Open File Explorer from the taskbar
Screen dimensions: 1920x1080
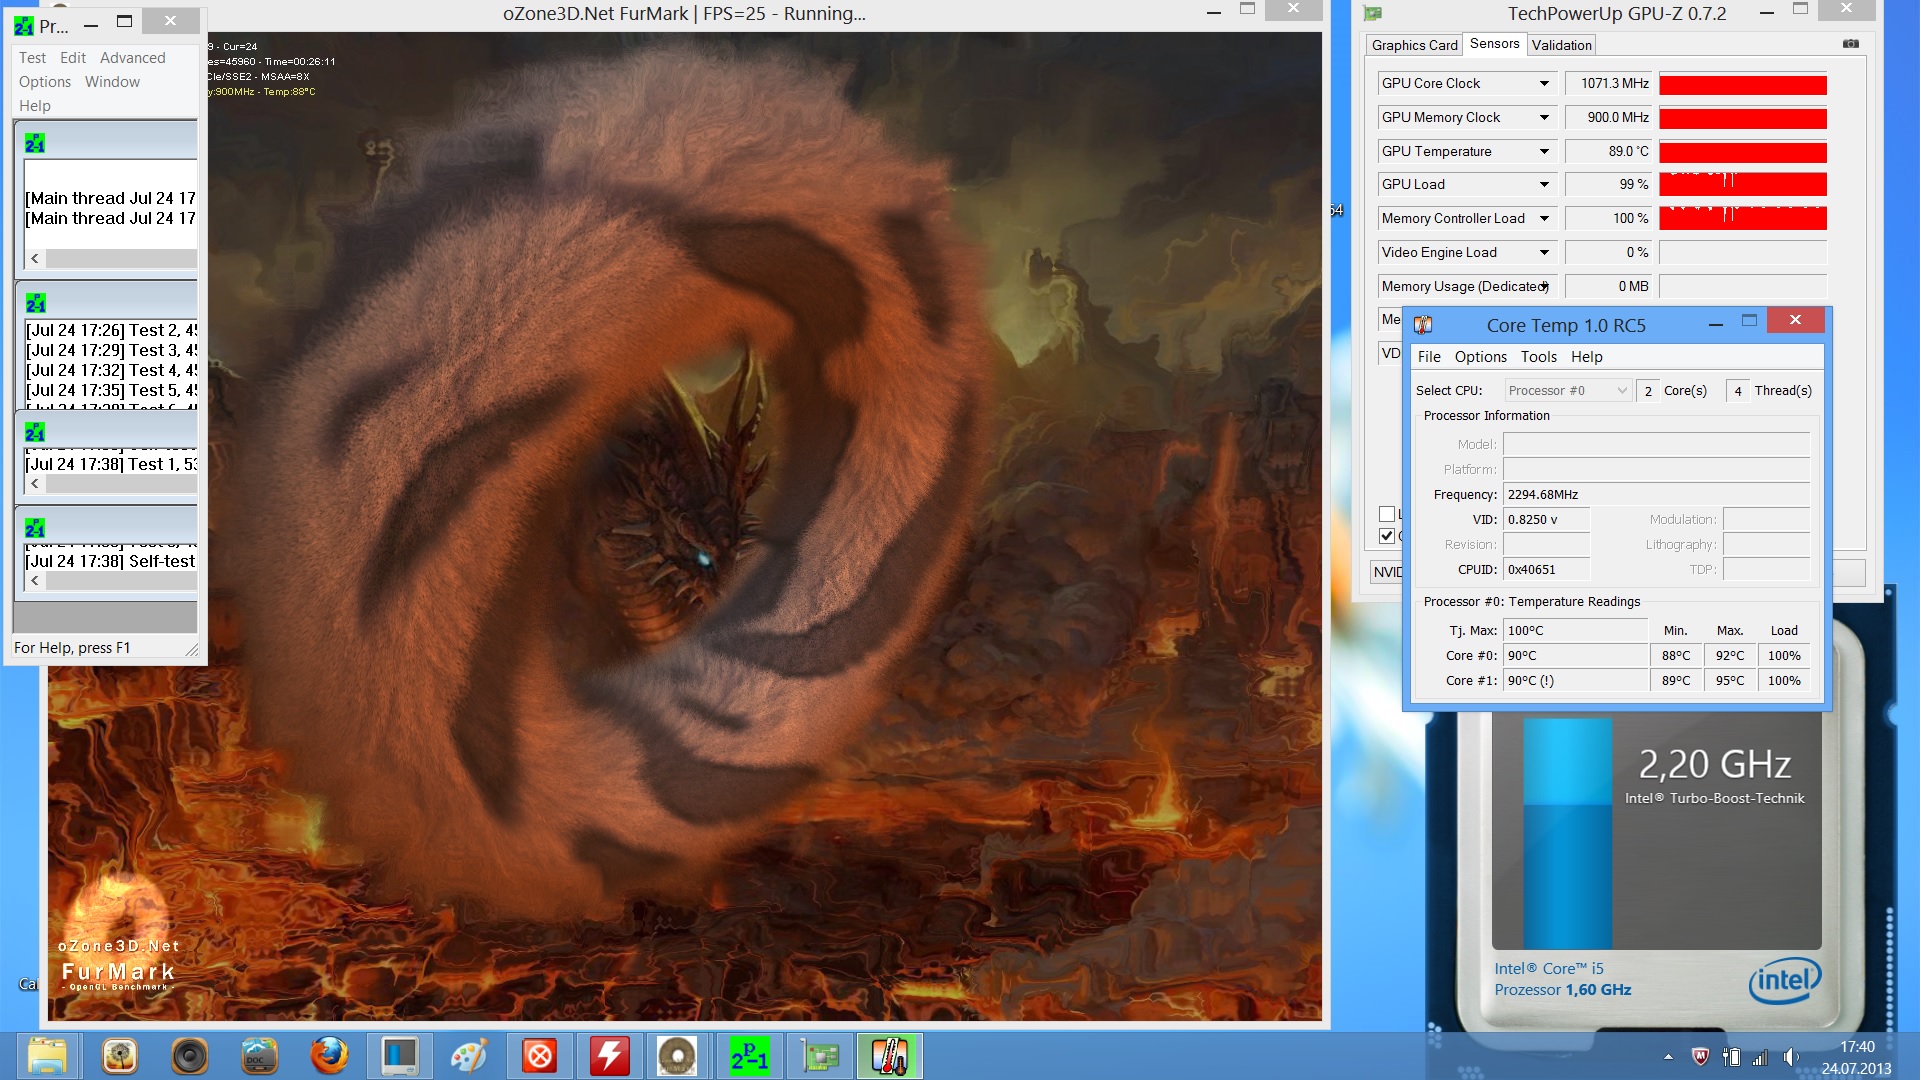[x=47, y=1056]
